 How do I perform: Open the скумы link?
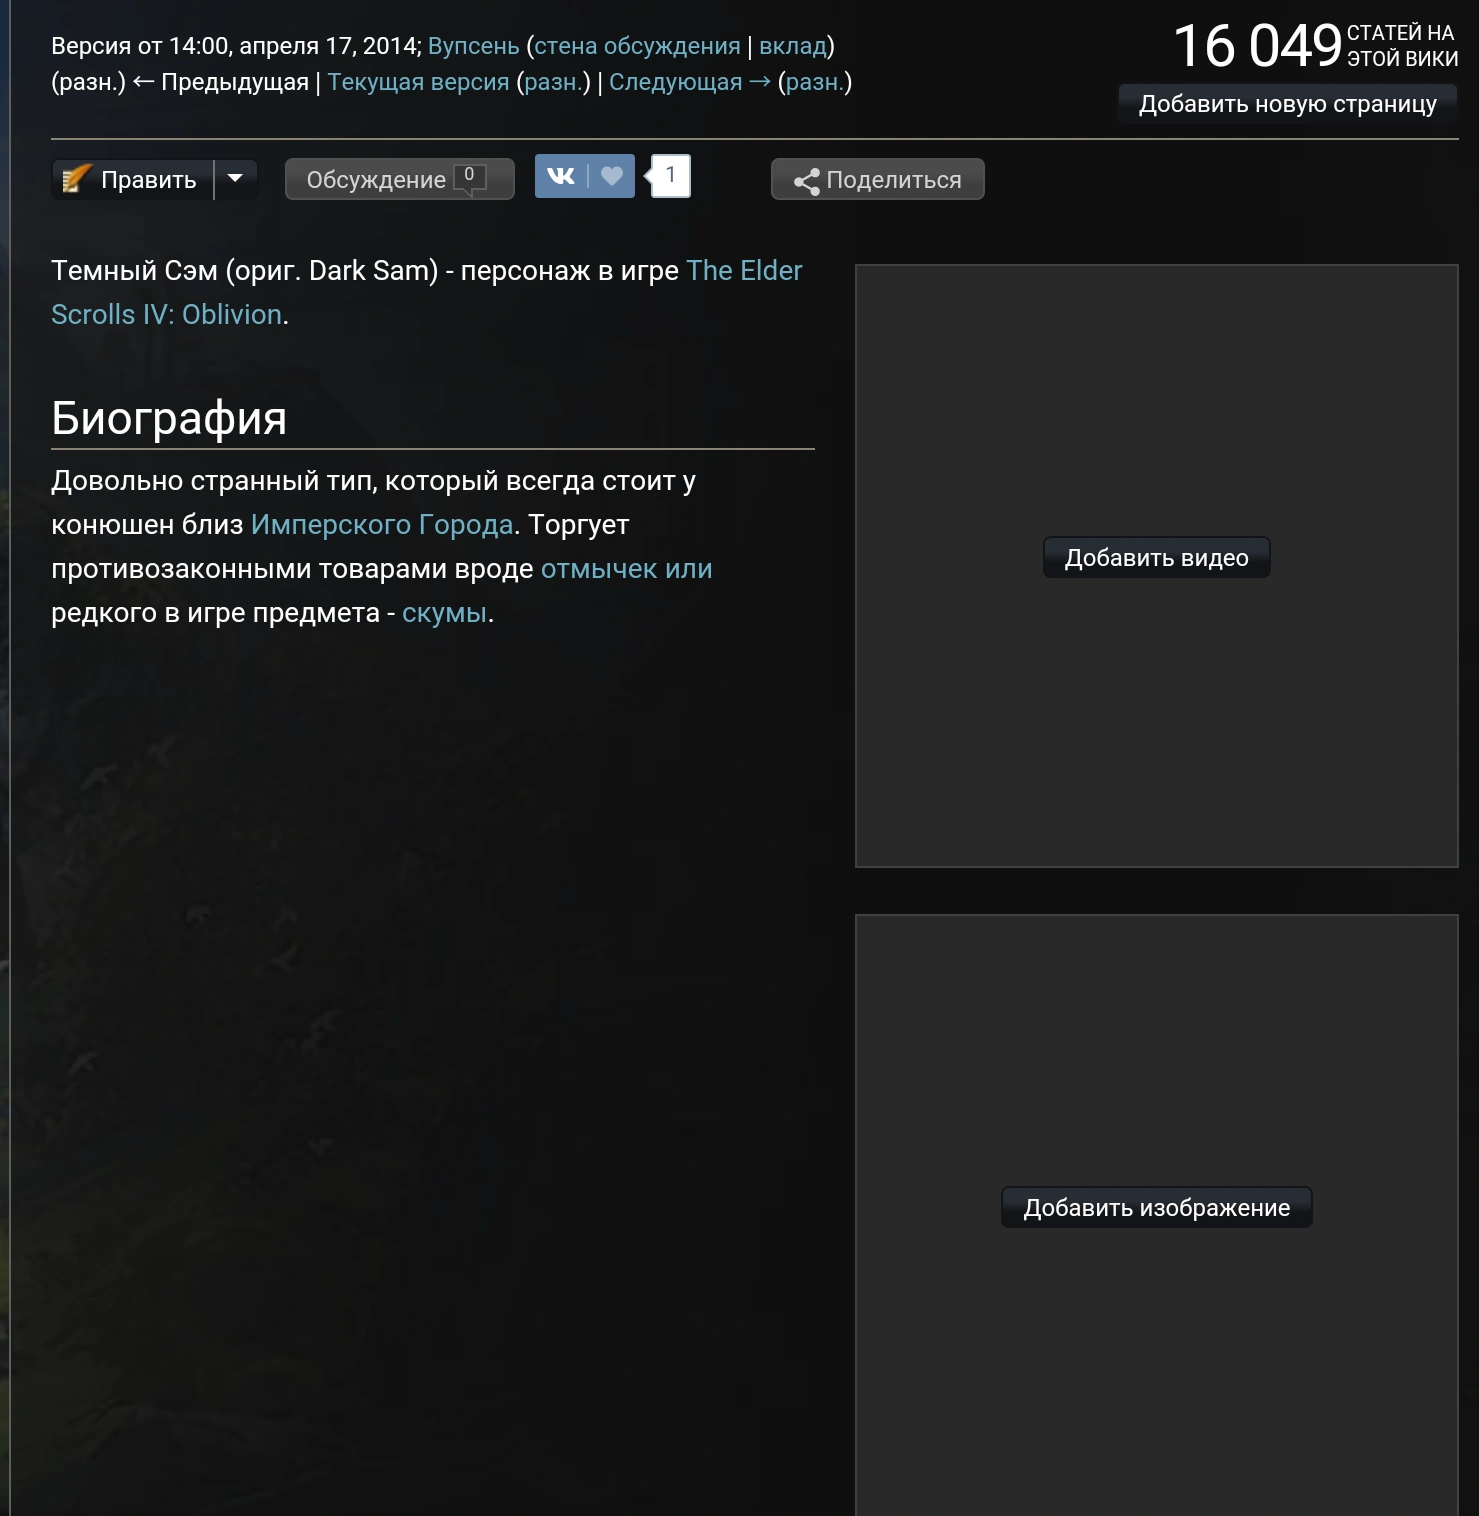[444, 613]
